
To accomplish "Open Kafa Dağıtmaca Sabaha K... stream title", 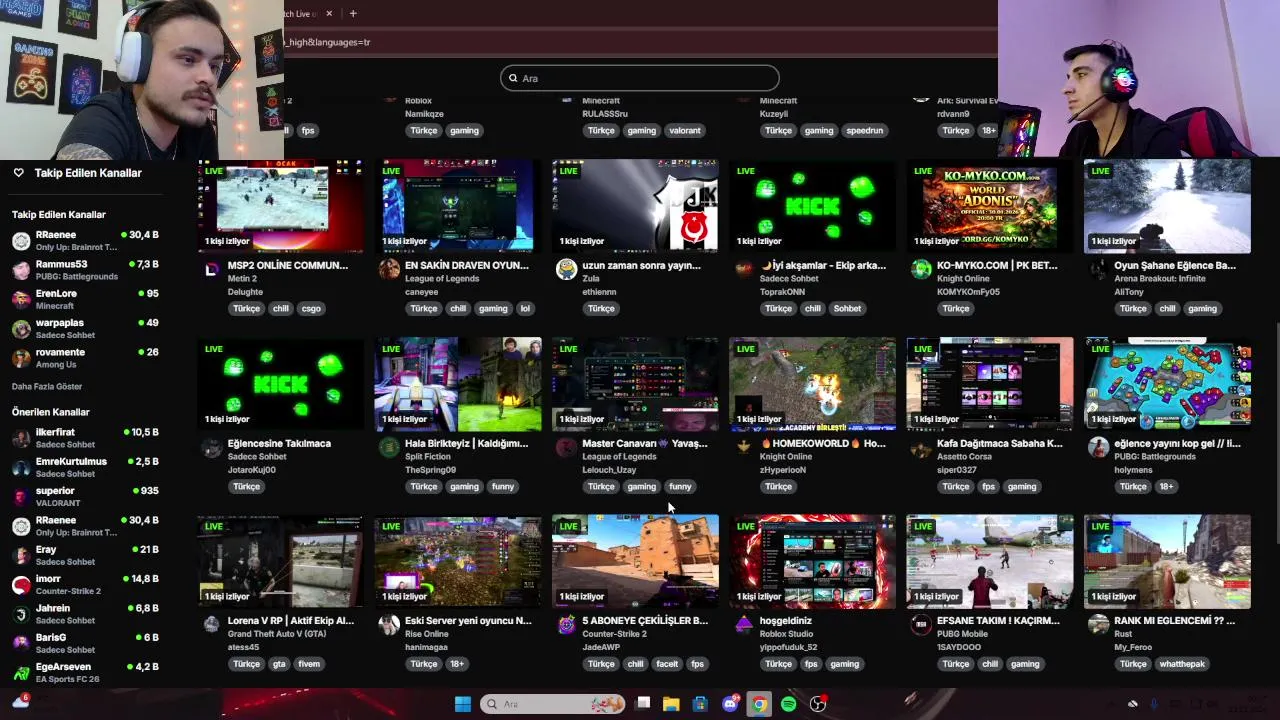I will [1000, 443].
